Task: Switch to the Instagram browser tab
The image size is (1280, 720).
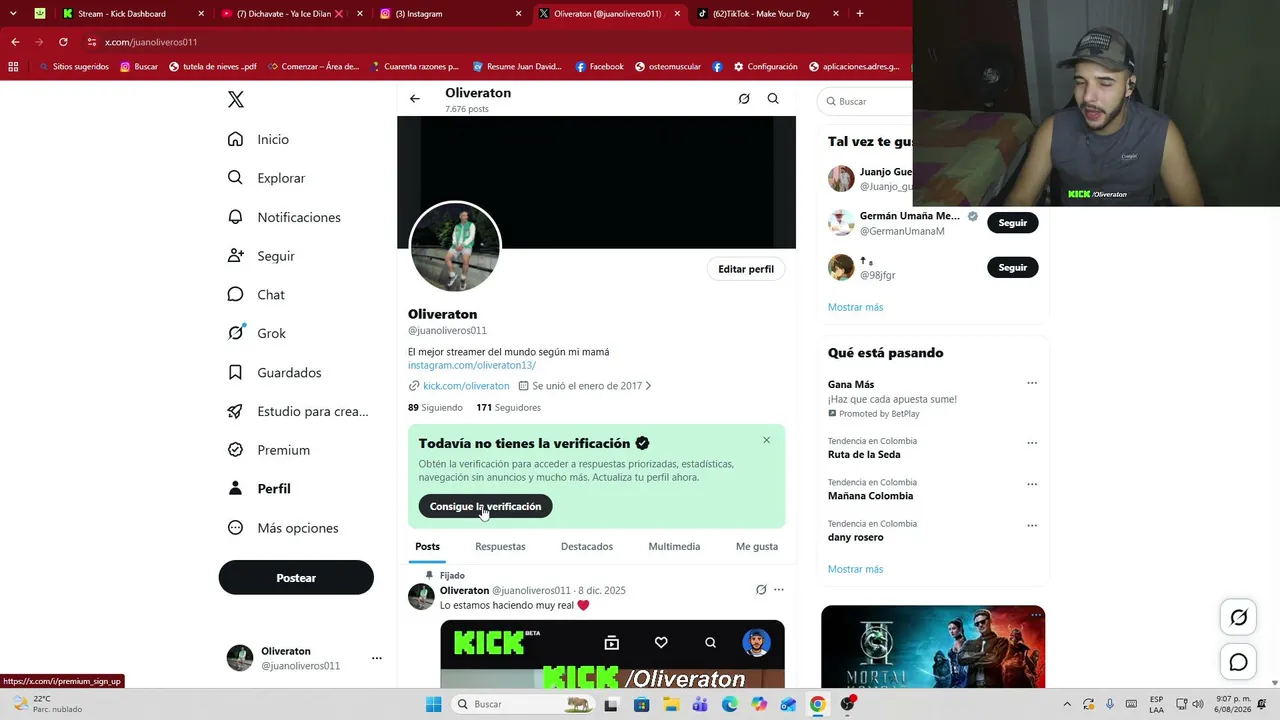Action: click(x=451, y=14)
